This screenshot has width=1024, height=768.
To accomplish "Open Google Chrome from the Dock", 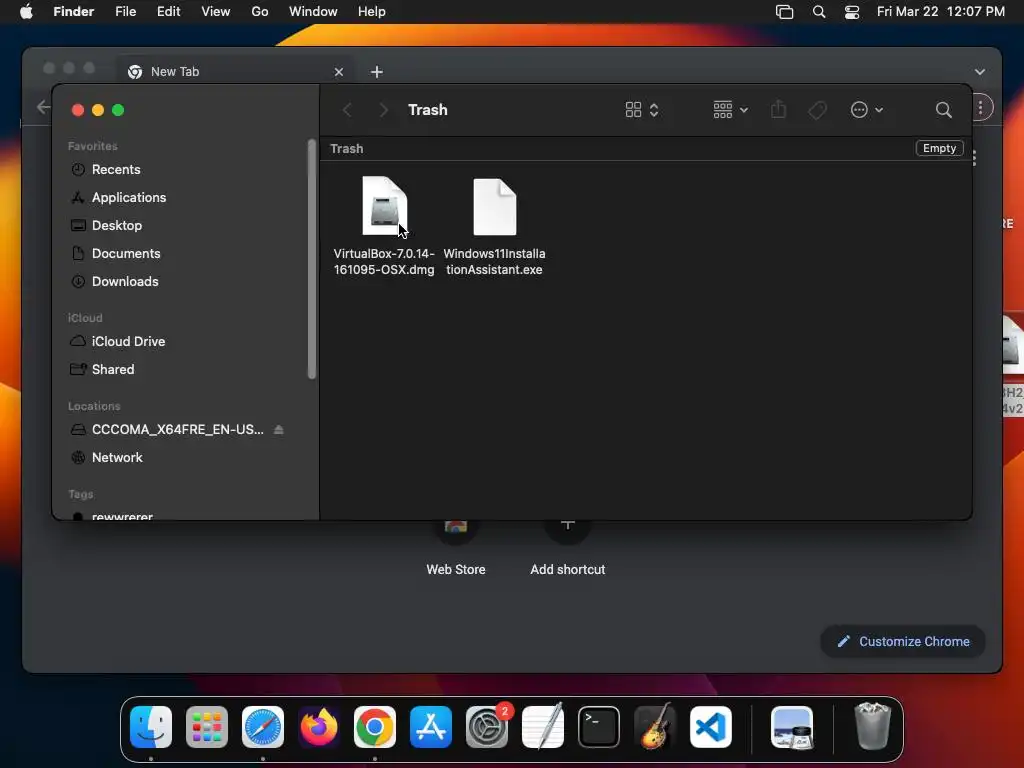I will (x=375, y=727).
